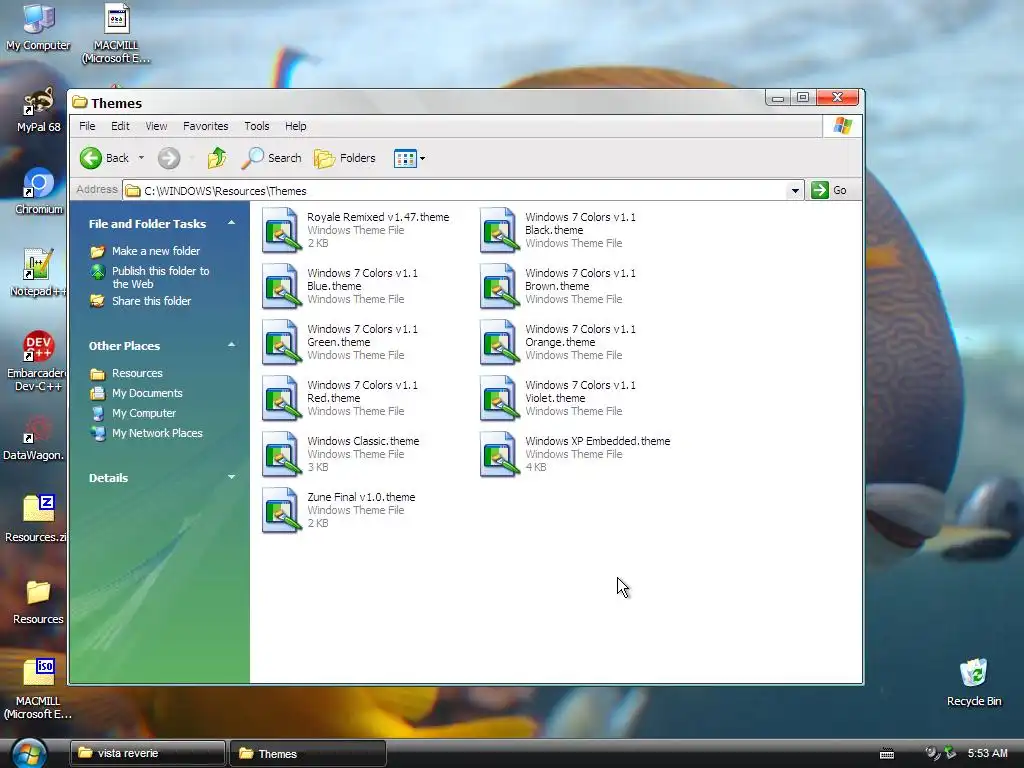Select the Windows XP Embedded theme icon
The image size is (1024, 768).
[499, 454]
